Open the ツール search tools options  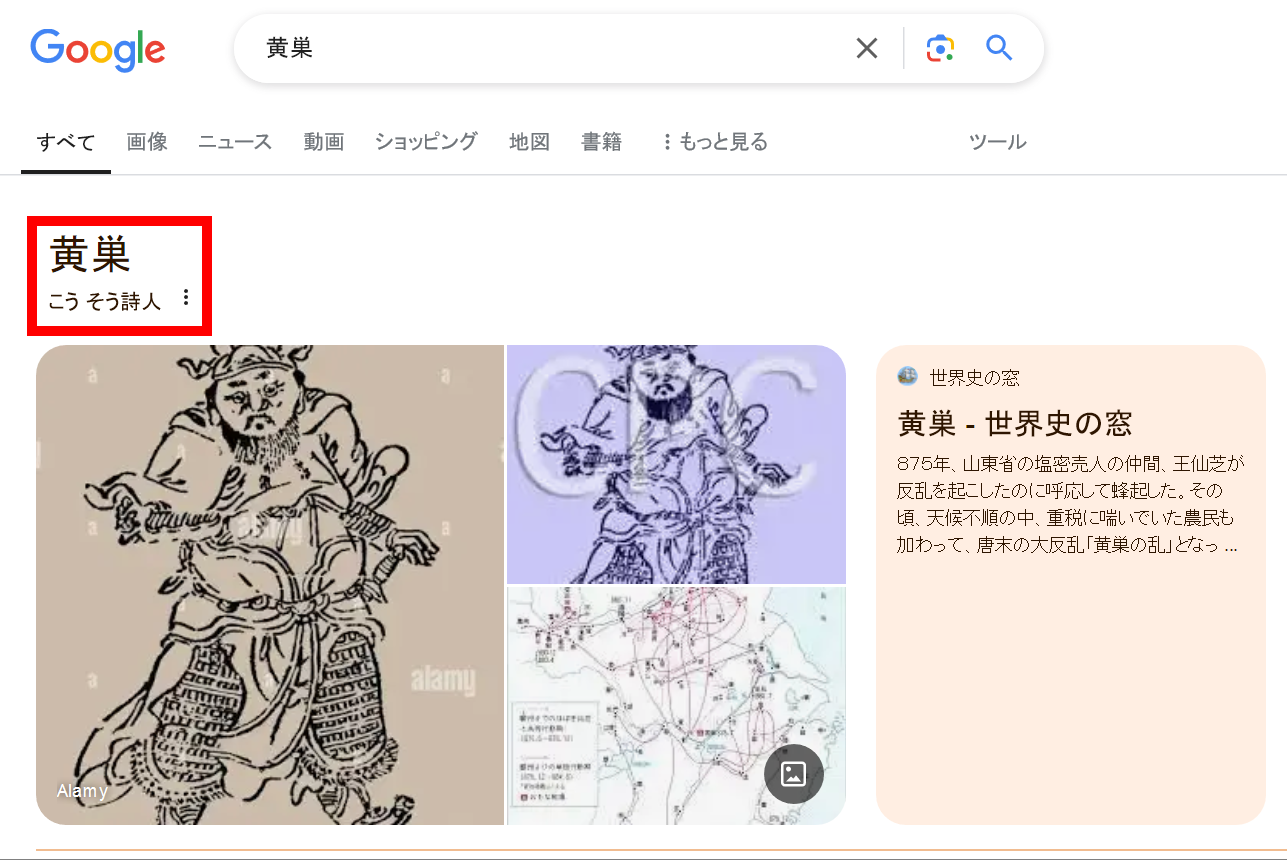tap(997, 142)
